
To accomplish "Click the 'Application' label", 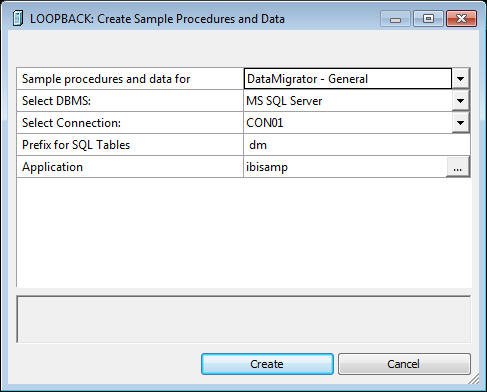I will 52,167.
